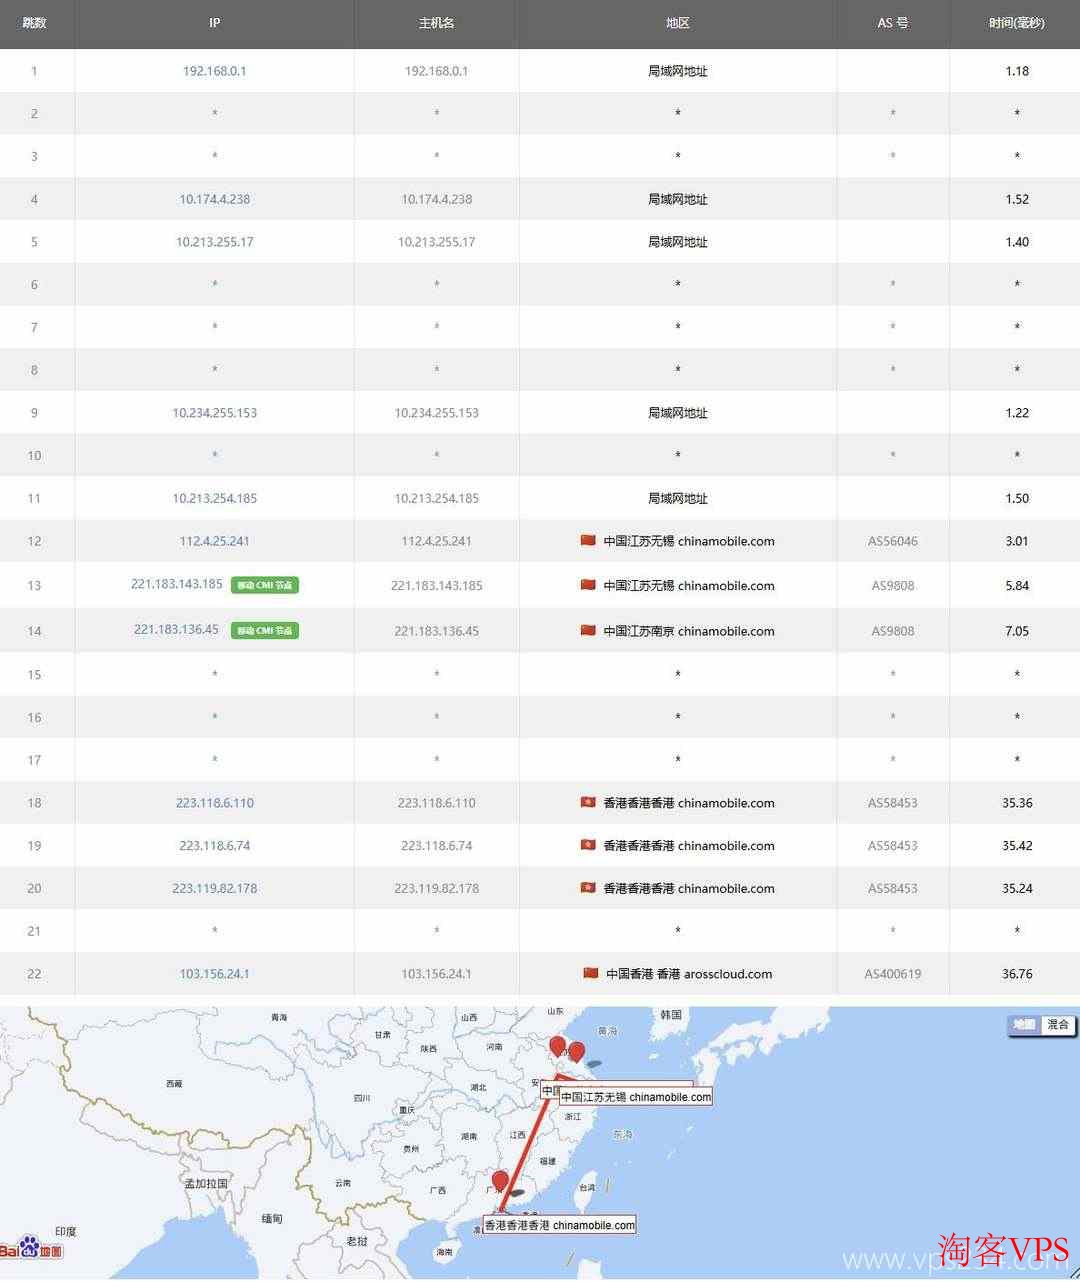This screenshot has width=1080, height=1282.
Task: Click AS number AS400619
Action: pyautogui.click(x=893, y=974)
